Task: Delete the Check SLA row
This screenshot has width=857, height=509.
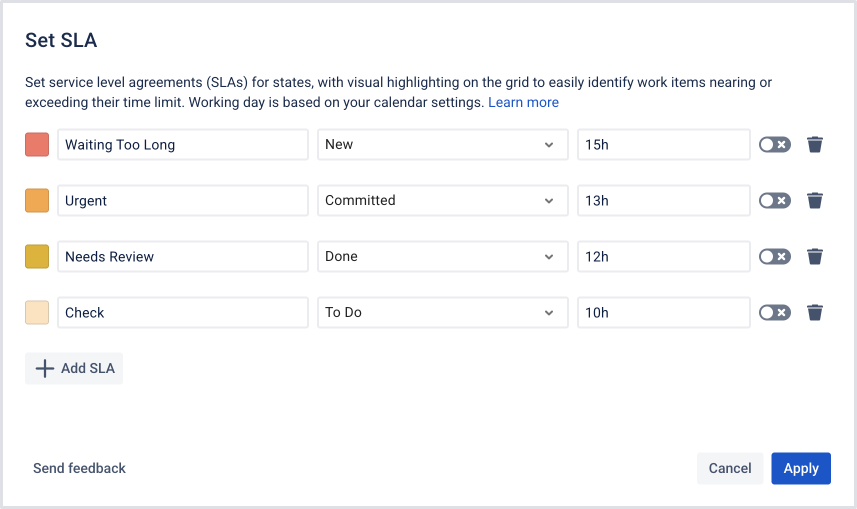Action: (815, 313)
